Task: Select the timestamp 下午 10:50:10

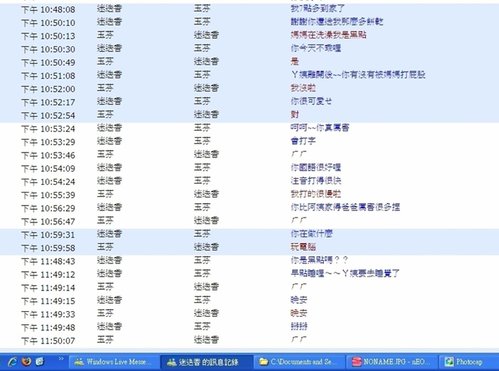Action: click(x=48, y=23)
